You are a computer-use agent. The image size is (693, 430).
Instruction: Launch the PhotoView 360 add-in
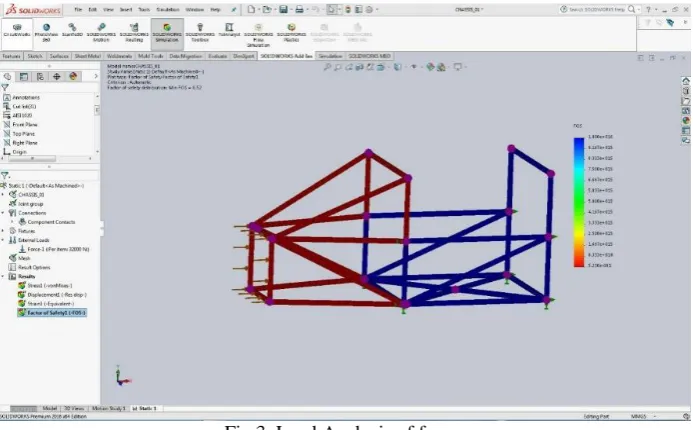(x=46, y=33)
